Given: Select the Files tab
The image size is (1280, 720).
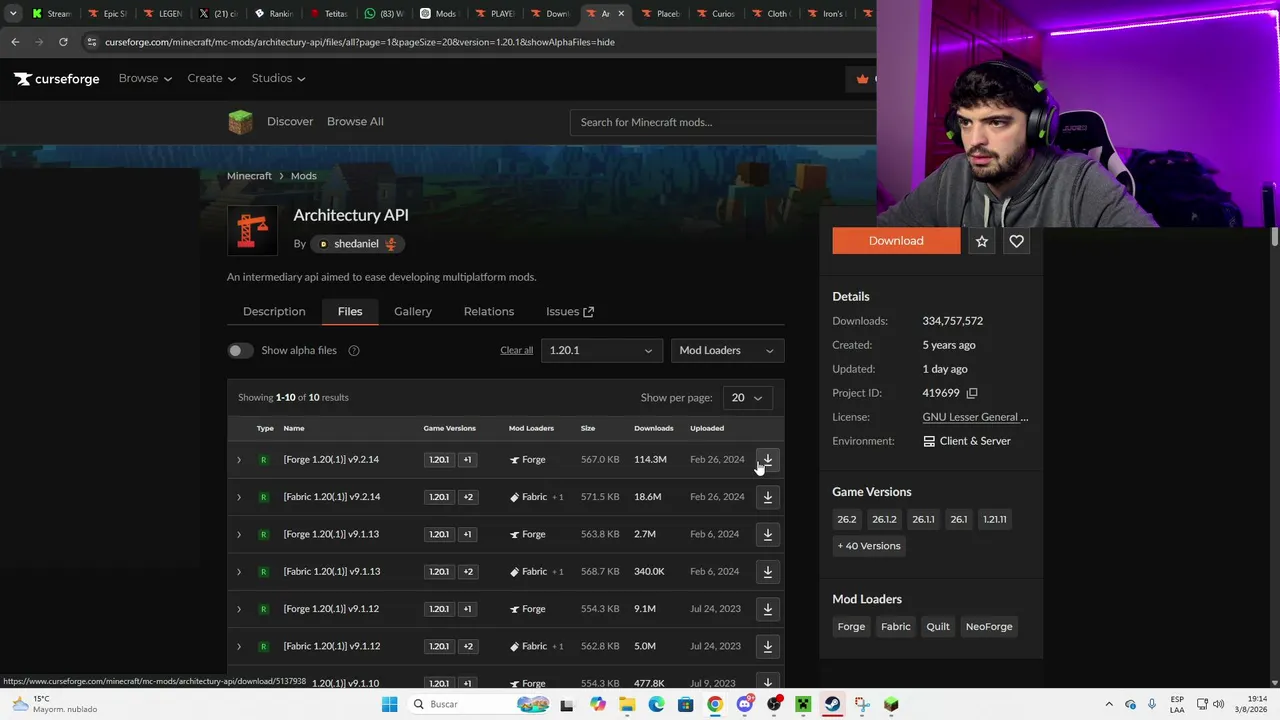Looking at the screenshot, I should [350, 312].
